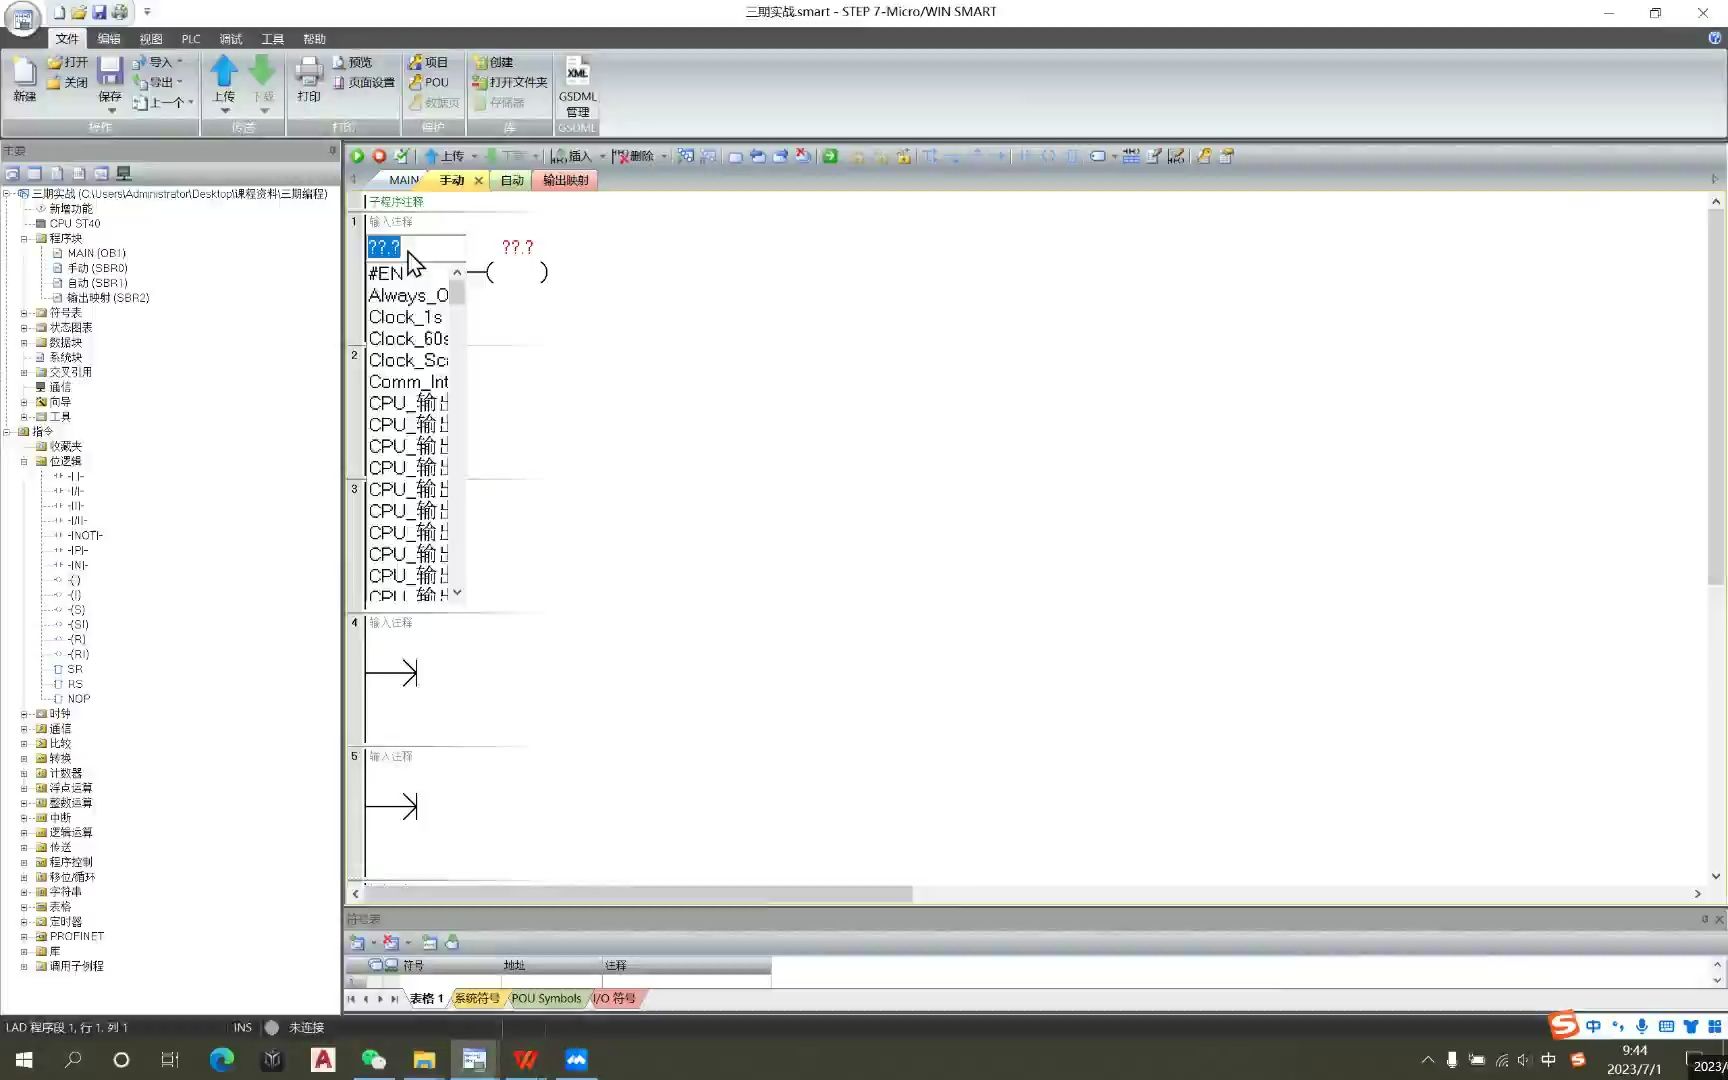Click the symbol list scroll-down arrow
The image size is (1728, 1080).
(457, 592)
